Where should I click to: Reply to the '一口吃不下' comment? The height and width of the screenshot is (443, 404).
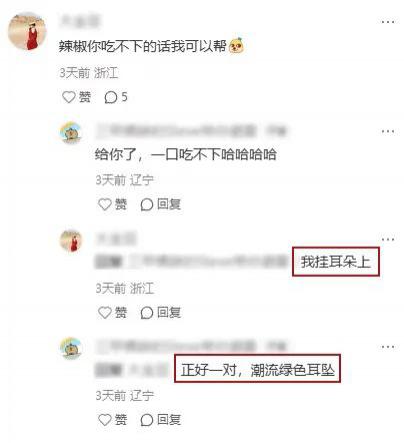click(x=160, y=204)
